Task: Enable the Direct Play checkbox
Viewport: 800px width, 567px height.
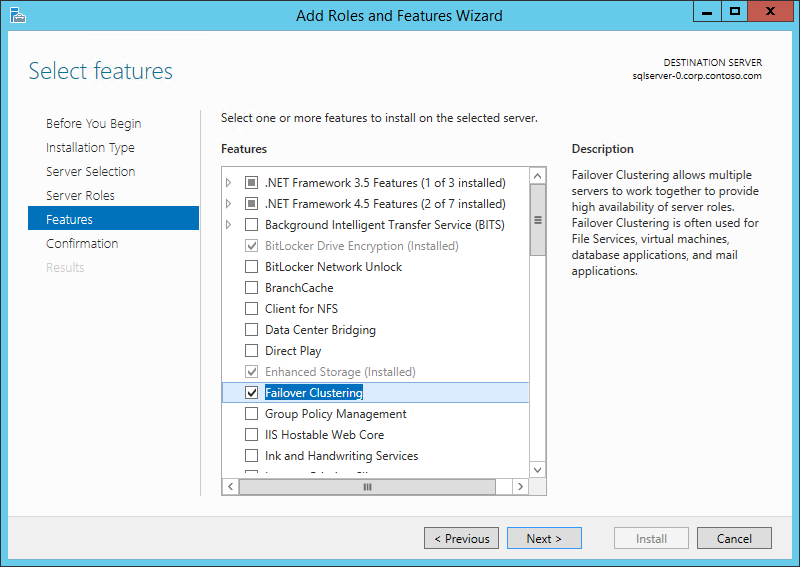Action: (252, 351)
